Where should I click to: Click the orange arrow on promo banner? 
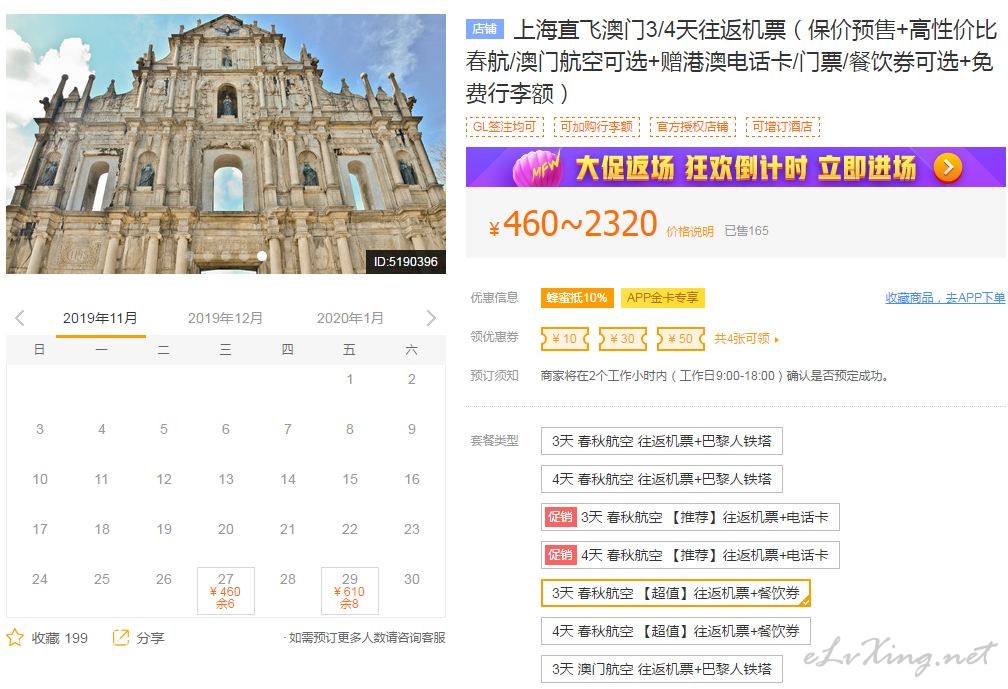pyautogui.click(x=948, y=168)
